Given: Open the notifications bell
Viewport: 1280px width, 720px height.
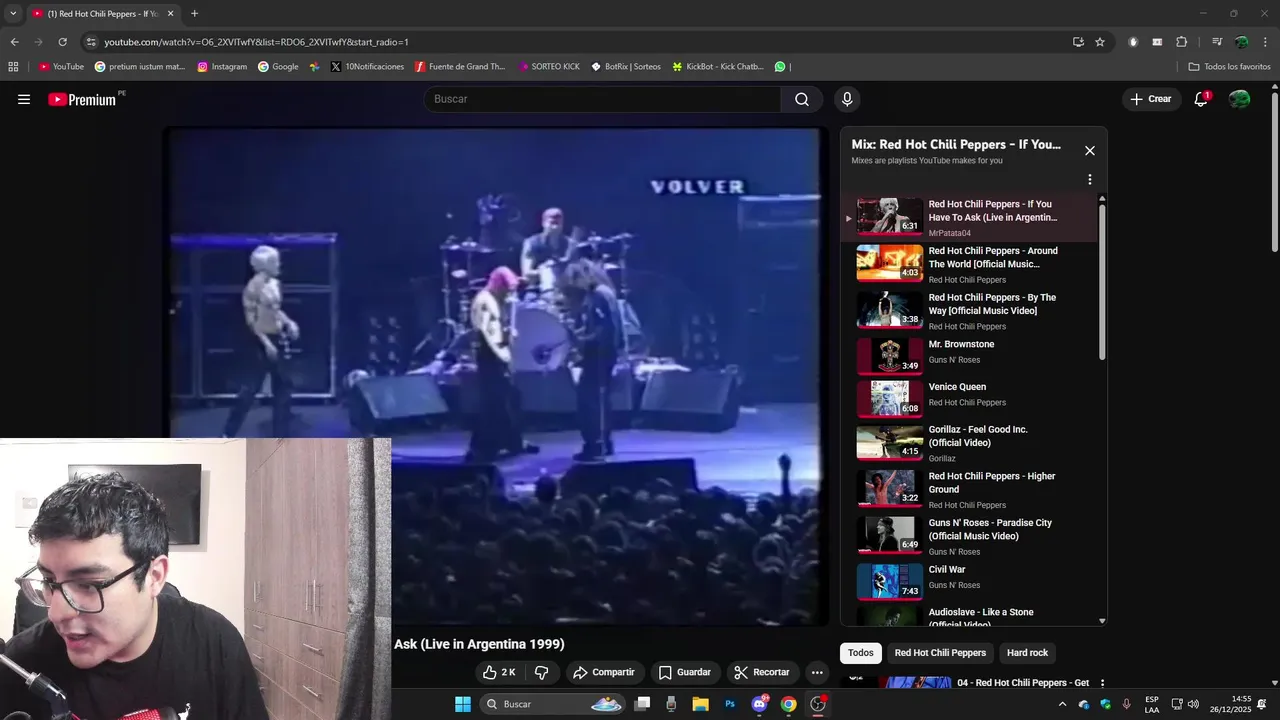Looking at the screenshot, I should (1201, 99).
